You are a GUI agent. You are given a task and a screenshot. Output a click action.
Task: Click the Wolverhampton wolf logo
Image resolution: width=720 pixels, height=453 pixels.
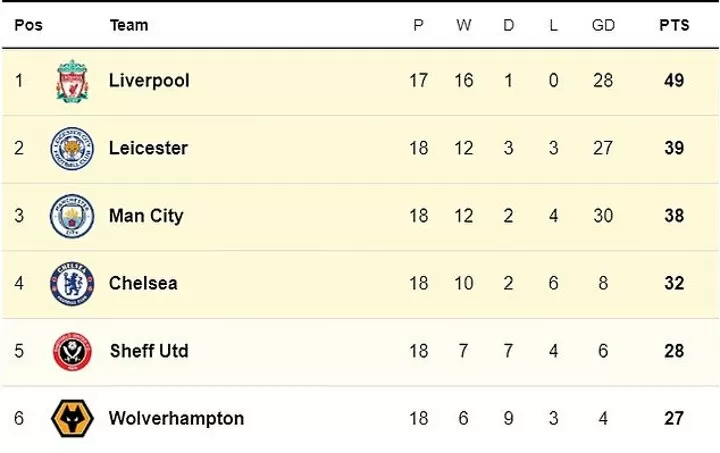click(x=72, y=418)
